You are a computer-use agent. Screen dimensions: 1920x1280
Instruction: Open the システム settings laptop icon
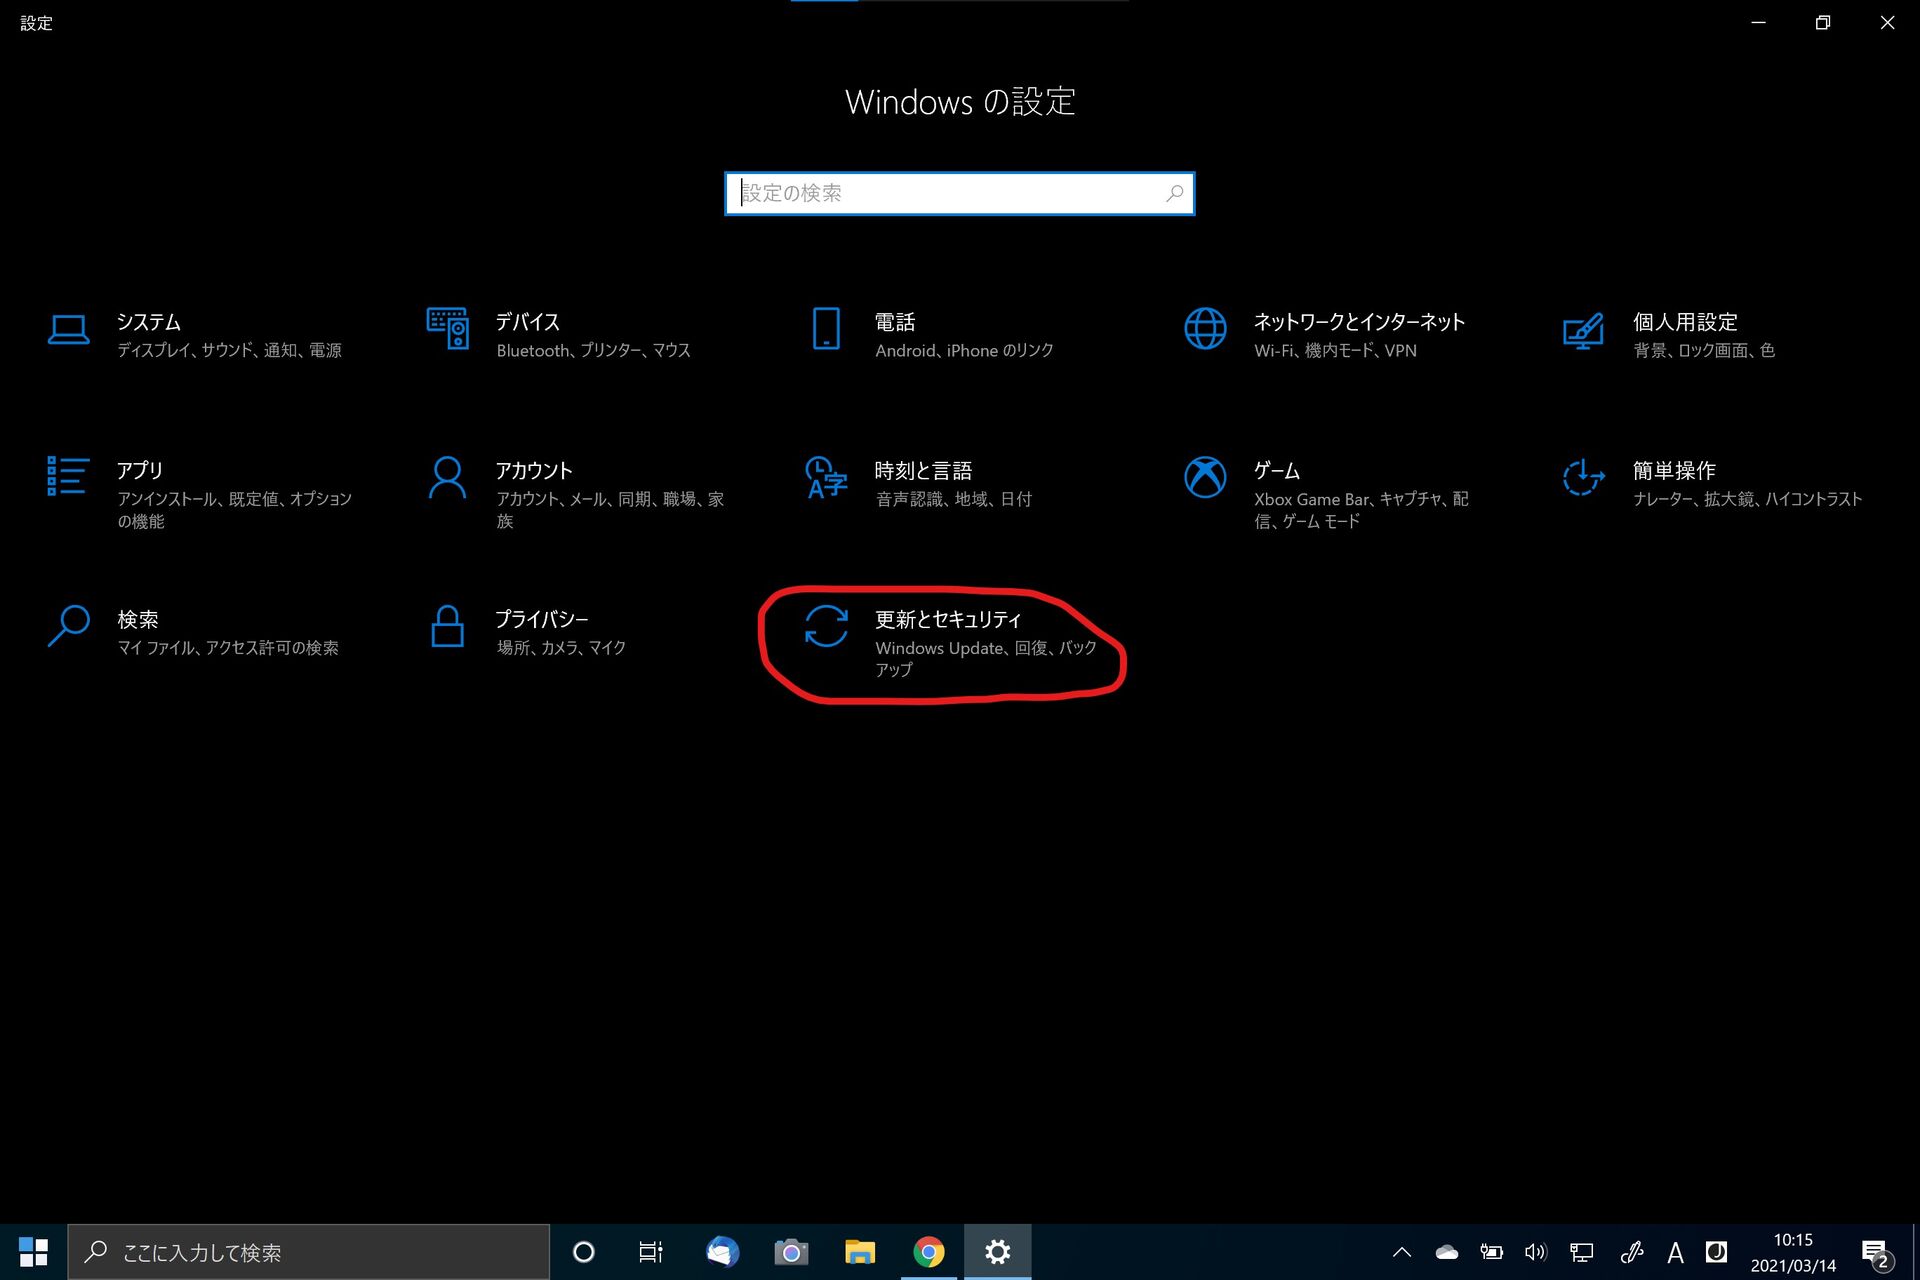(68, 330)
